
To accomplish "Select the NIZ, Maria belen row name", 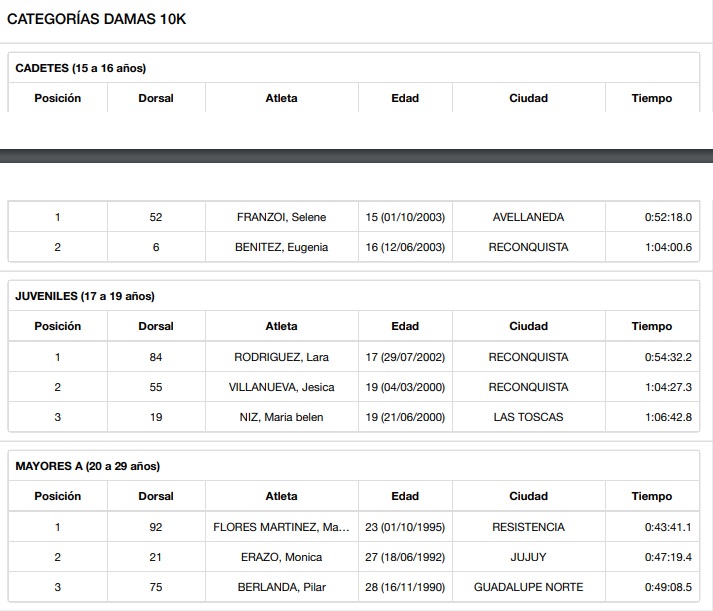I will coord(281,417).
